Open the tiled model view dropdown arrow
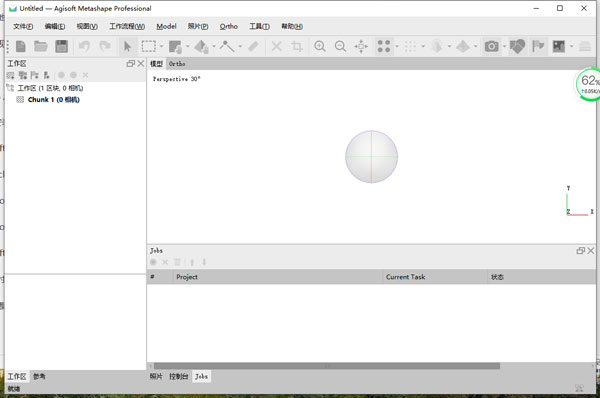 (476, 46)
